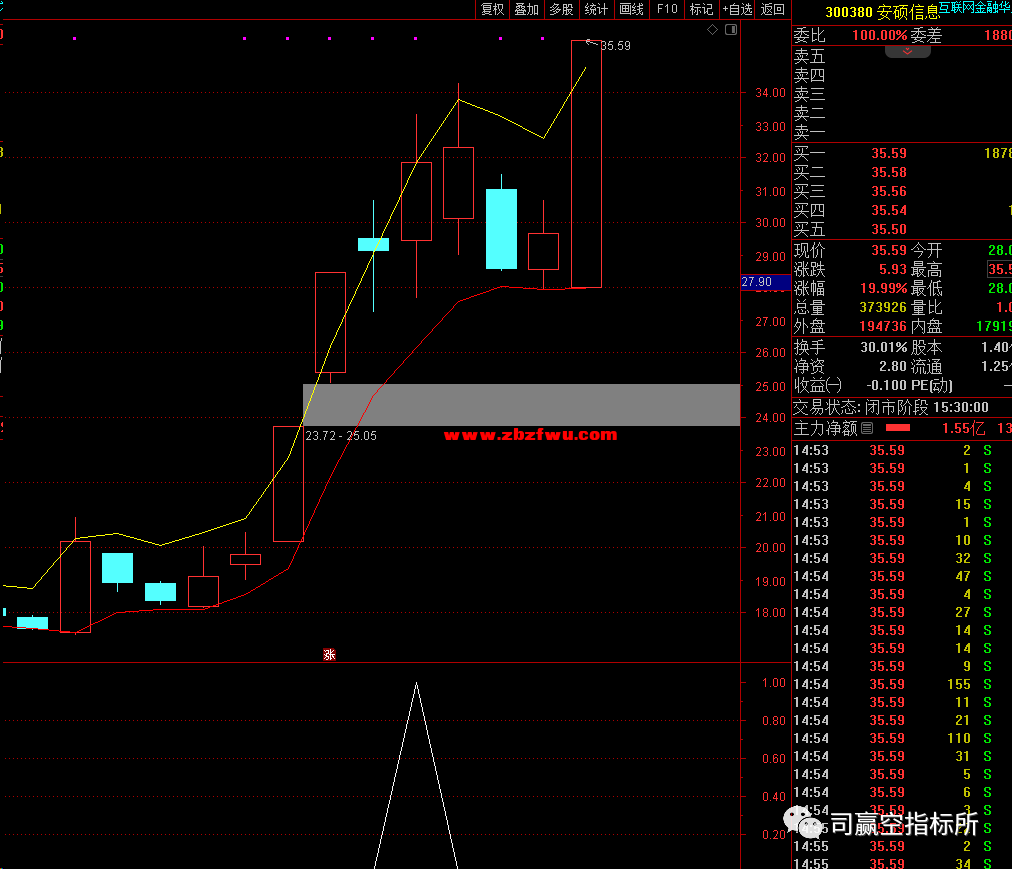Expand the sell orders chevron under 委比

click(x=907, y=51)
